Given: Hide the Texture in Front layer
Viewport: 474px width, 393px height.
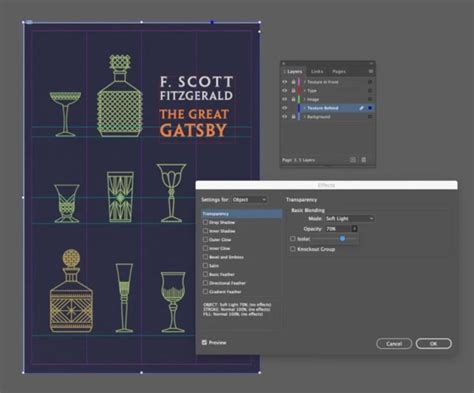Looking at the screenshot, I should 285,82.
